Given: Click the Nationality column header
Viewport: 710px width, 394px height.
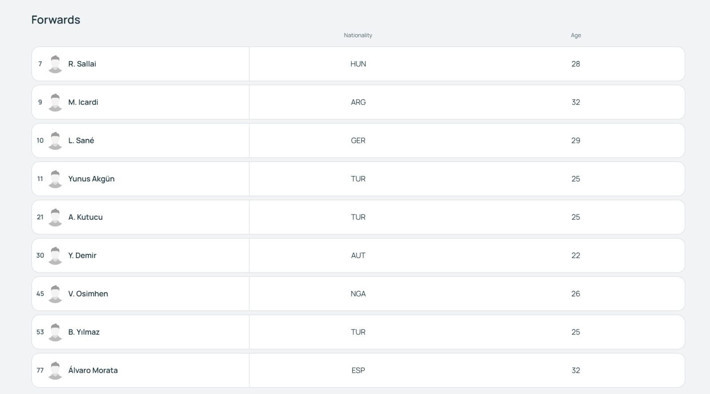Looking at the screenshot, I should pyautogui.click(x=358, y=35).
